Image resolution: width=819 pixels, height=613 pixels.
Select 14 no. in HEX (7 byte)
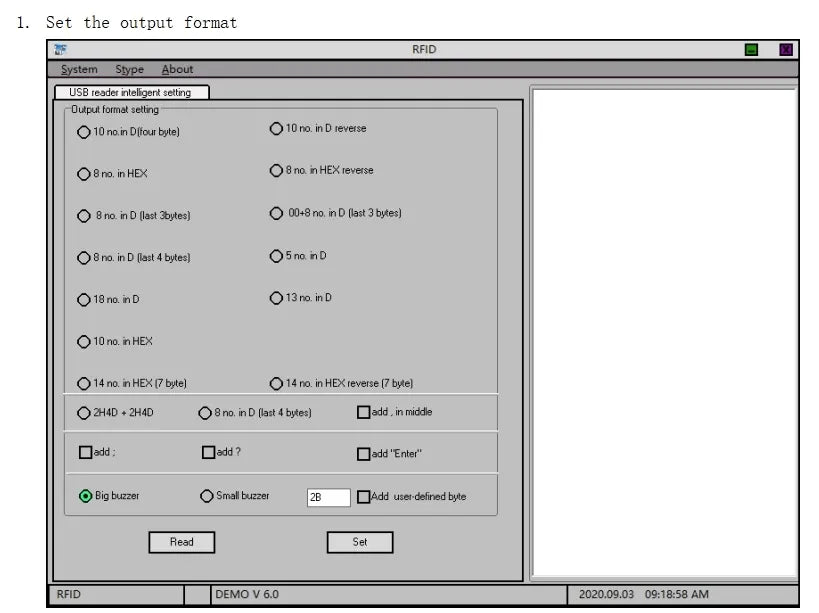pyautogui.click(x=84, y=384)
